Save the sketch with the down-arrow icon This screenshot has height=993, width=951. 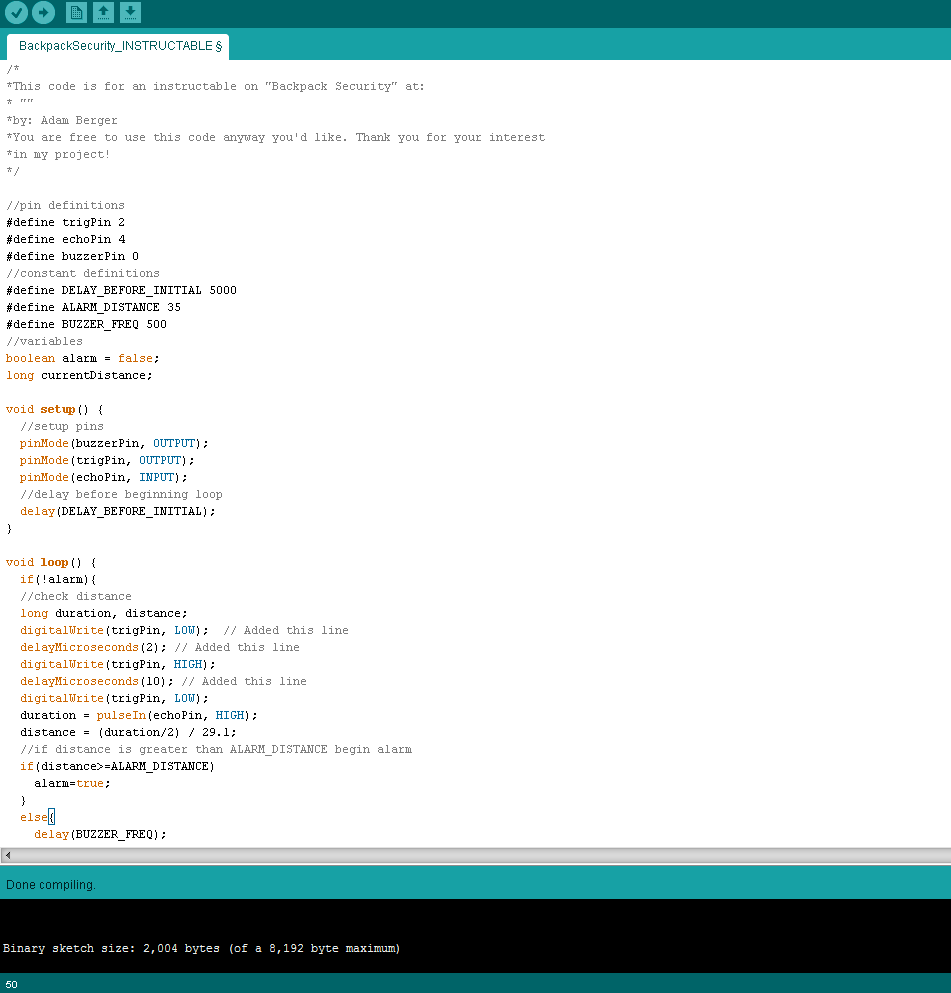pyautogui.click(x=131, y=12)
